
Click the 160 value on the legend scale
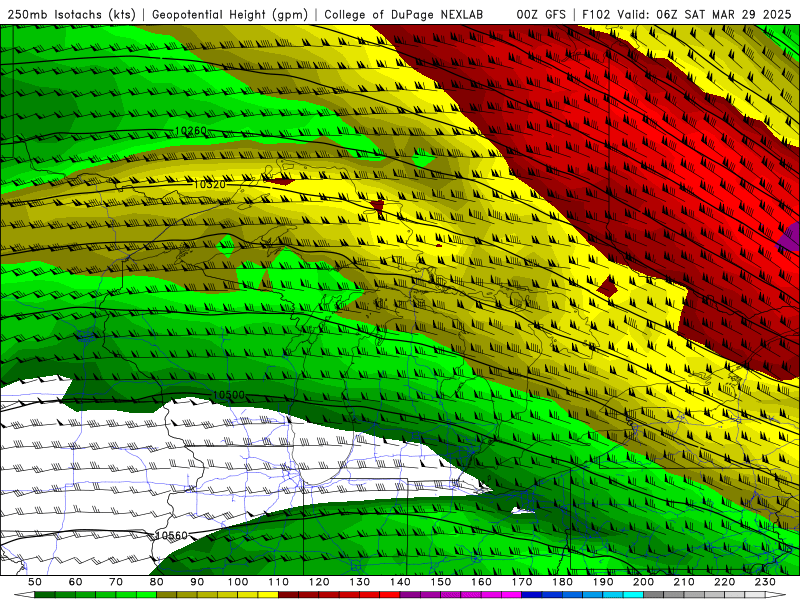pyautogui.click(x=481, y=582)
